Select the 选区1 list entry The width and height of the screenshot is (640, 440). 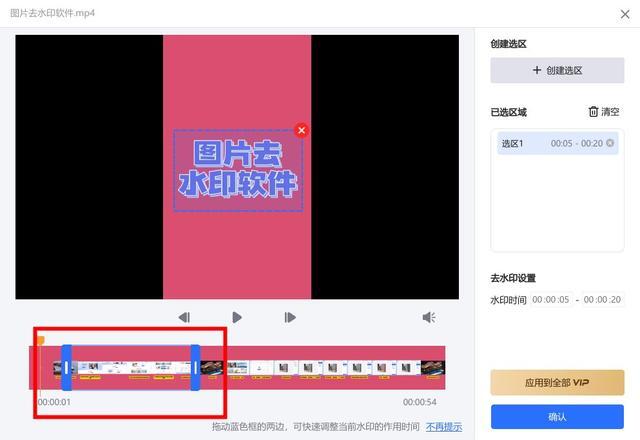pos(557,143)
